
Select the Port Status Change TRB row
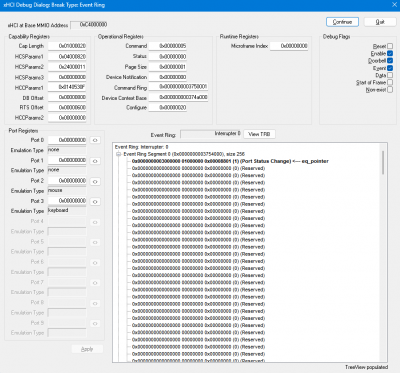230,161
